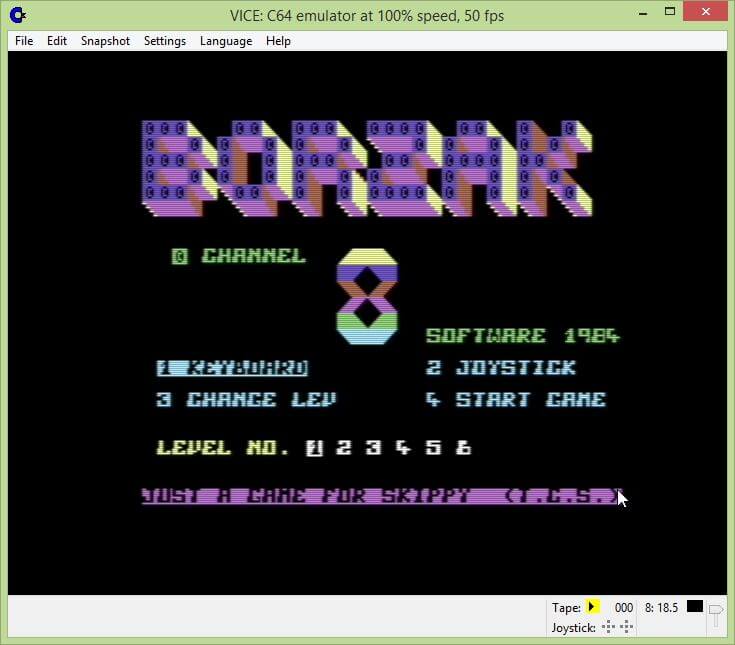Click level number 3
Screen dimensions: 735x645
pos(374,448)
